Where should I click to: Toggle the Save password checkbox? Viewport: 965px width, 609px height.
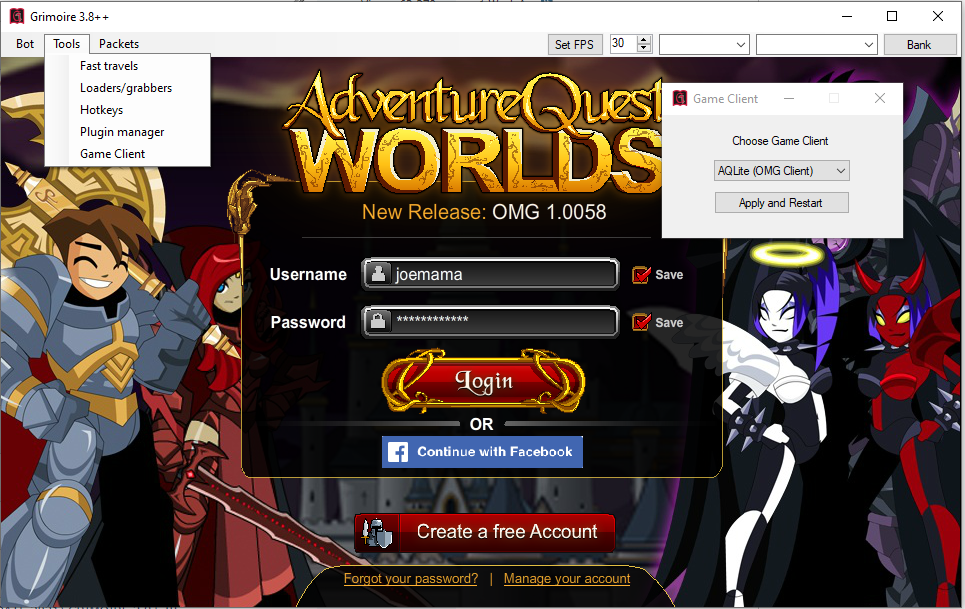[641, 322]
